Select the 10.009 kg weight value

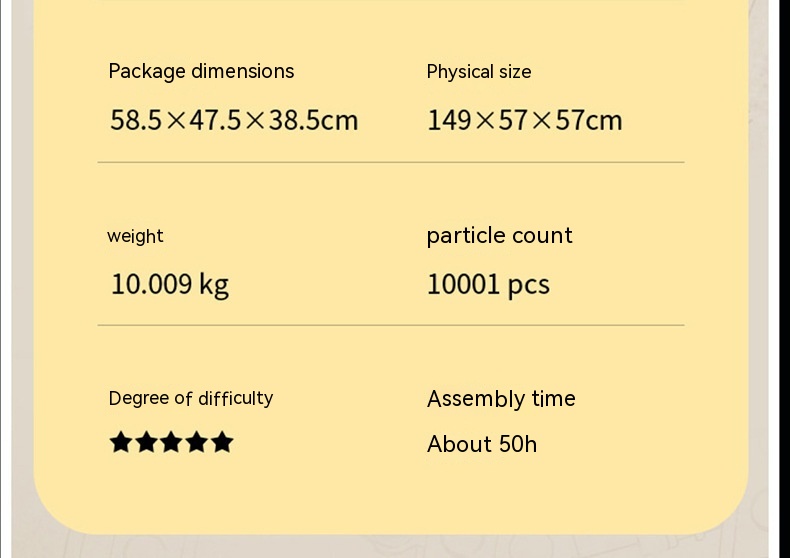(169, 284)
